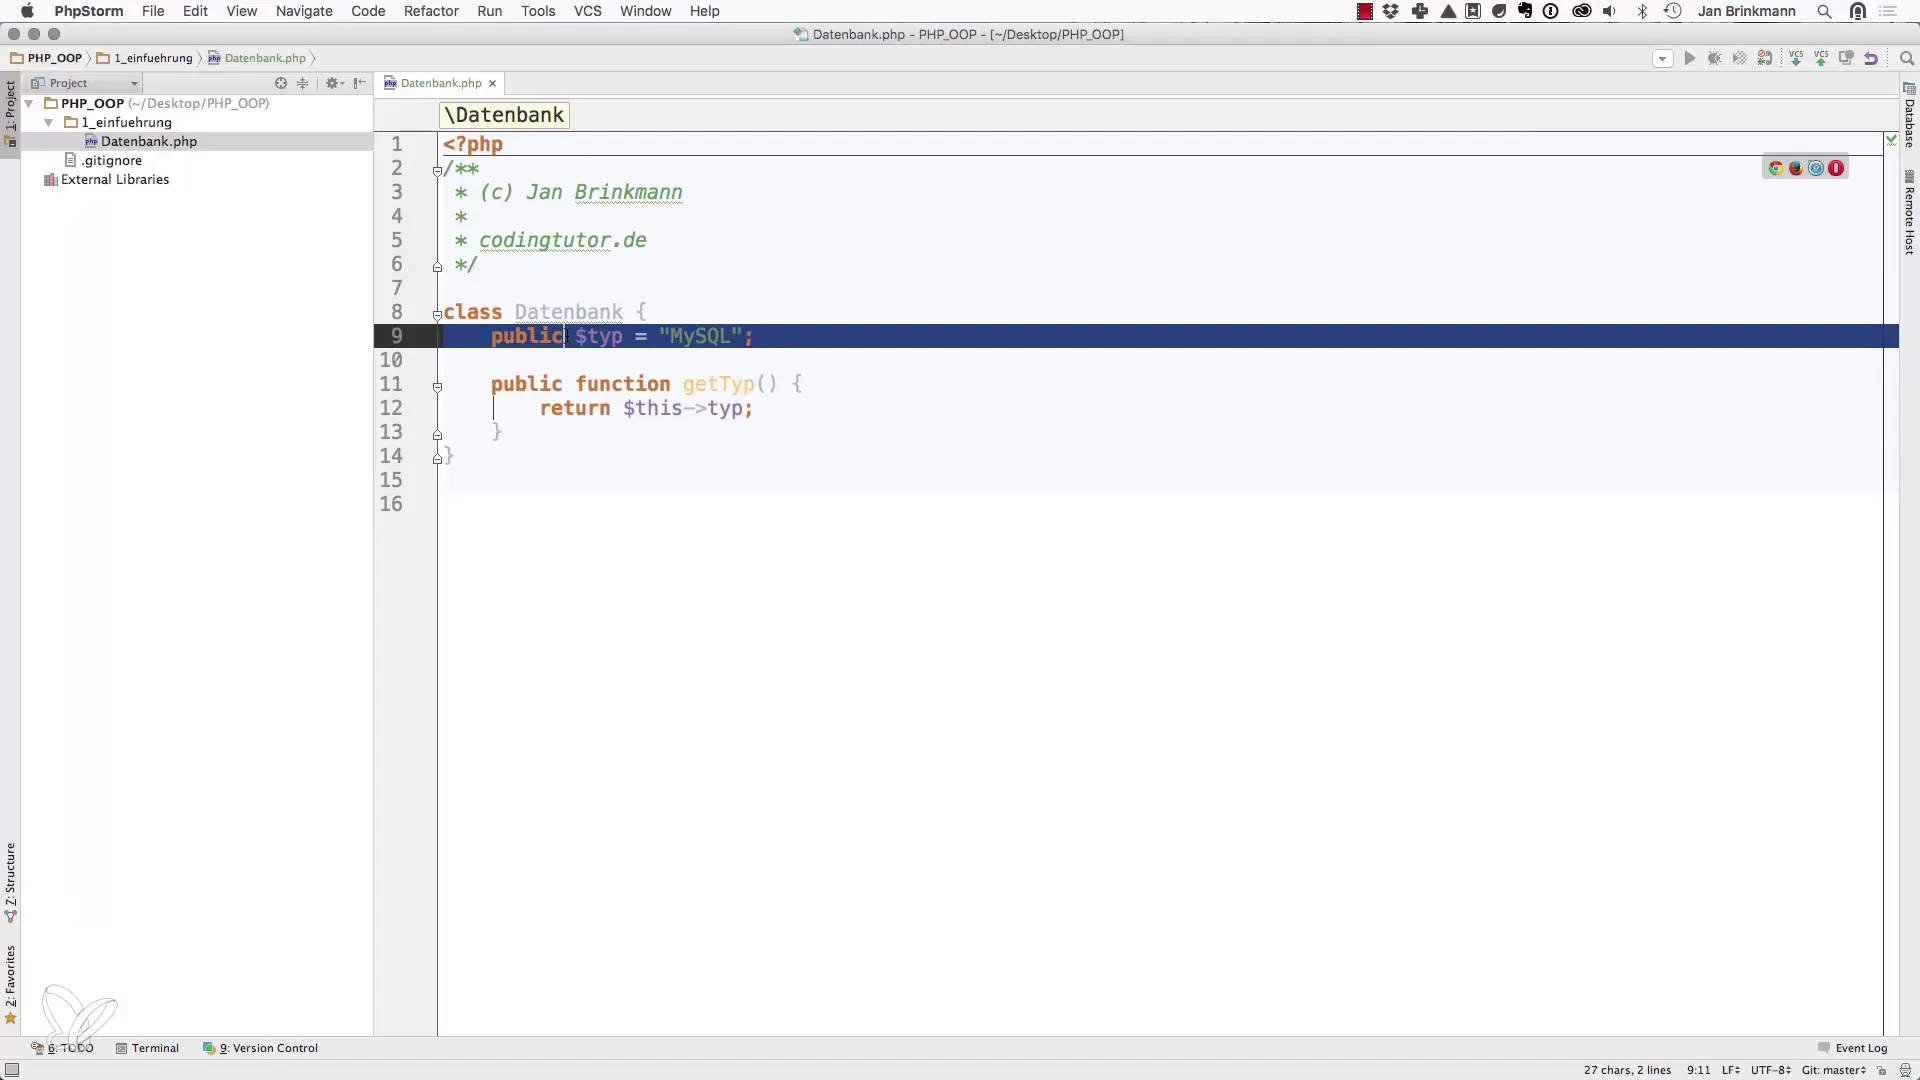The width and height of the screenshot is (1920, 1080).
Task: Open Project panel gear settings menu
Action: pyautogui.click(x=334, y=83)
